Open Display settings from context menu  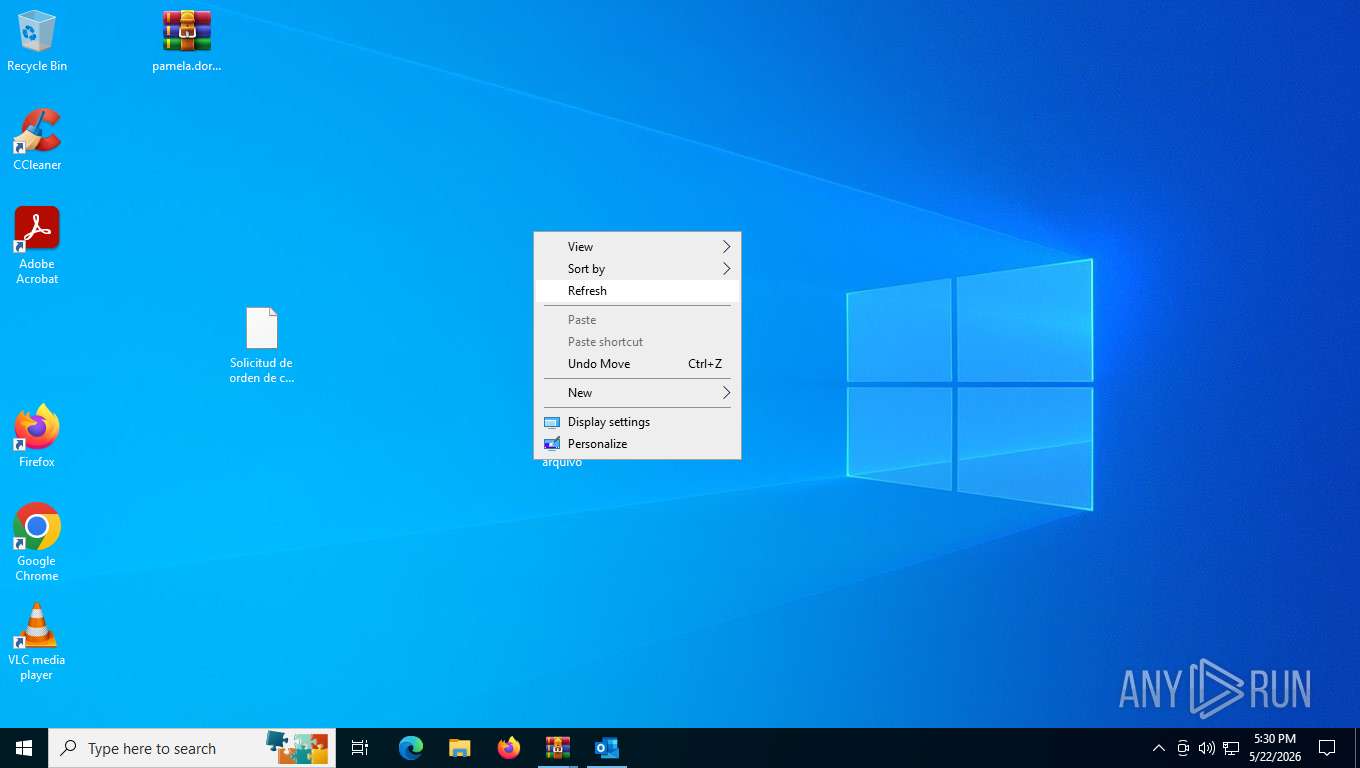coord(638,422)
